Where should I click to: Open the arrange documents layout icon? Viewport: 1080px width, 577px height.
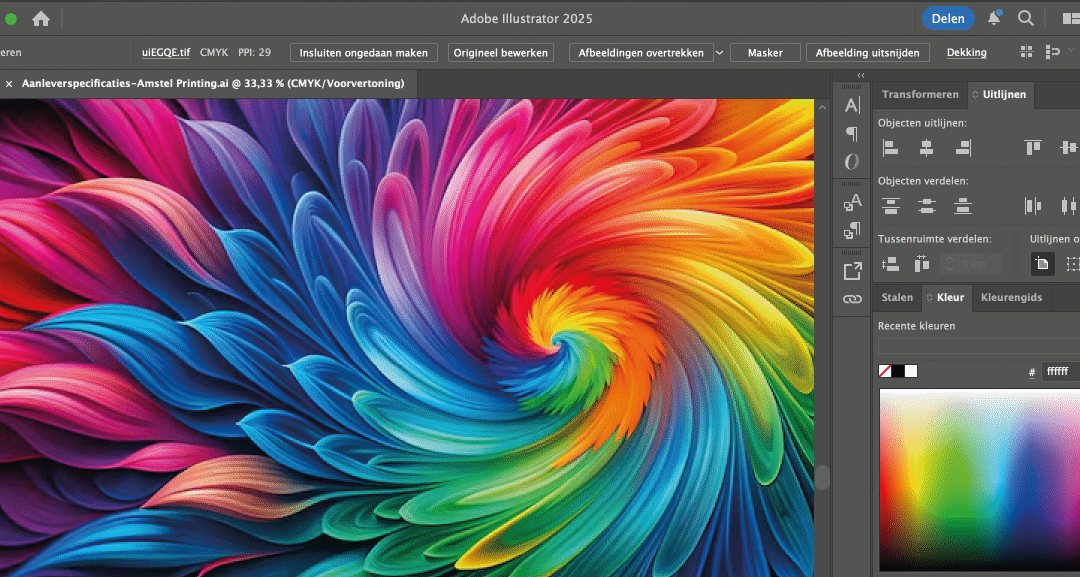coord(1072,19)
